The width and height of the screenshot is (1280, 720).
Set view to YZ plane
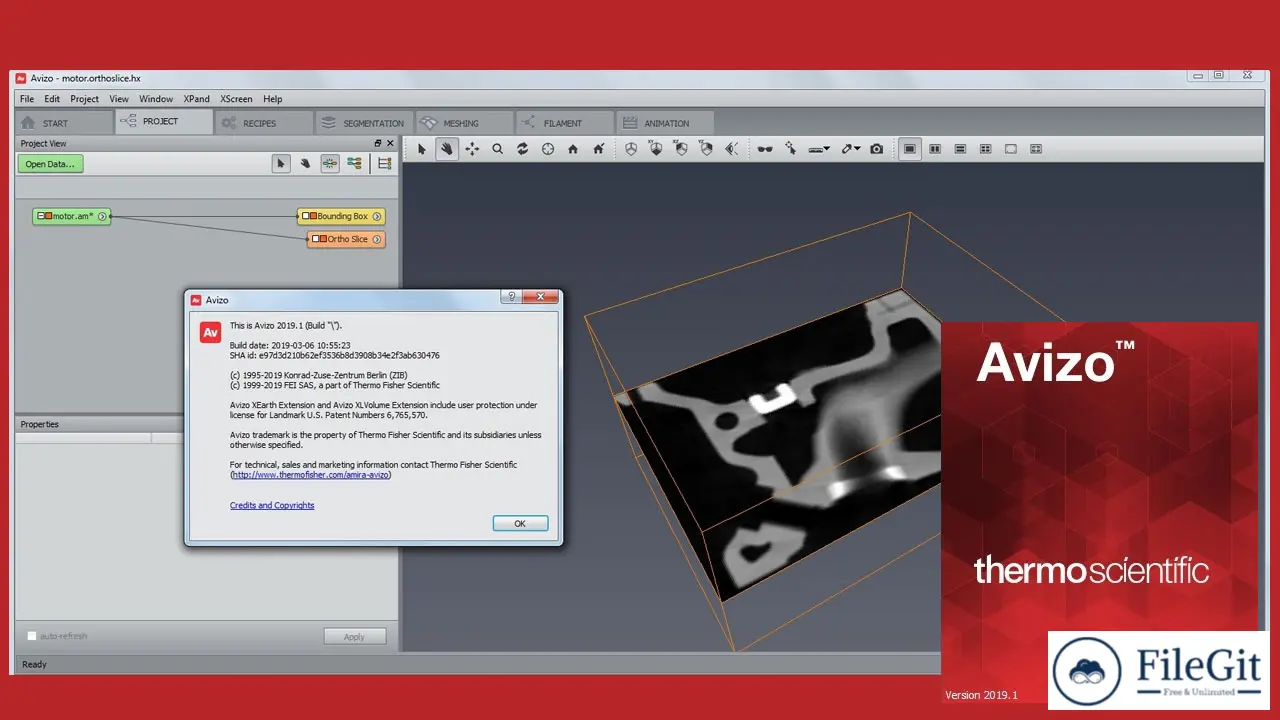pos(706,149)
